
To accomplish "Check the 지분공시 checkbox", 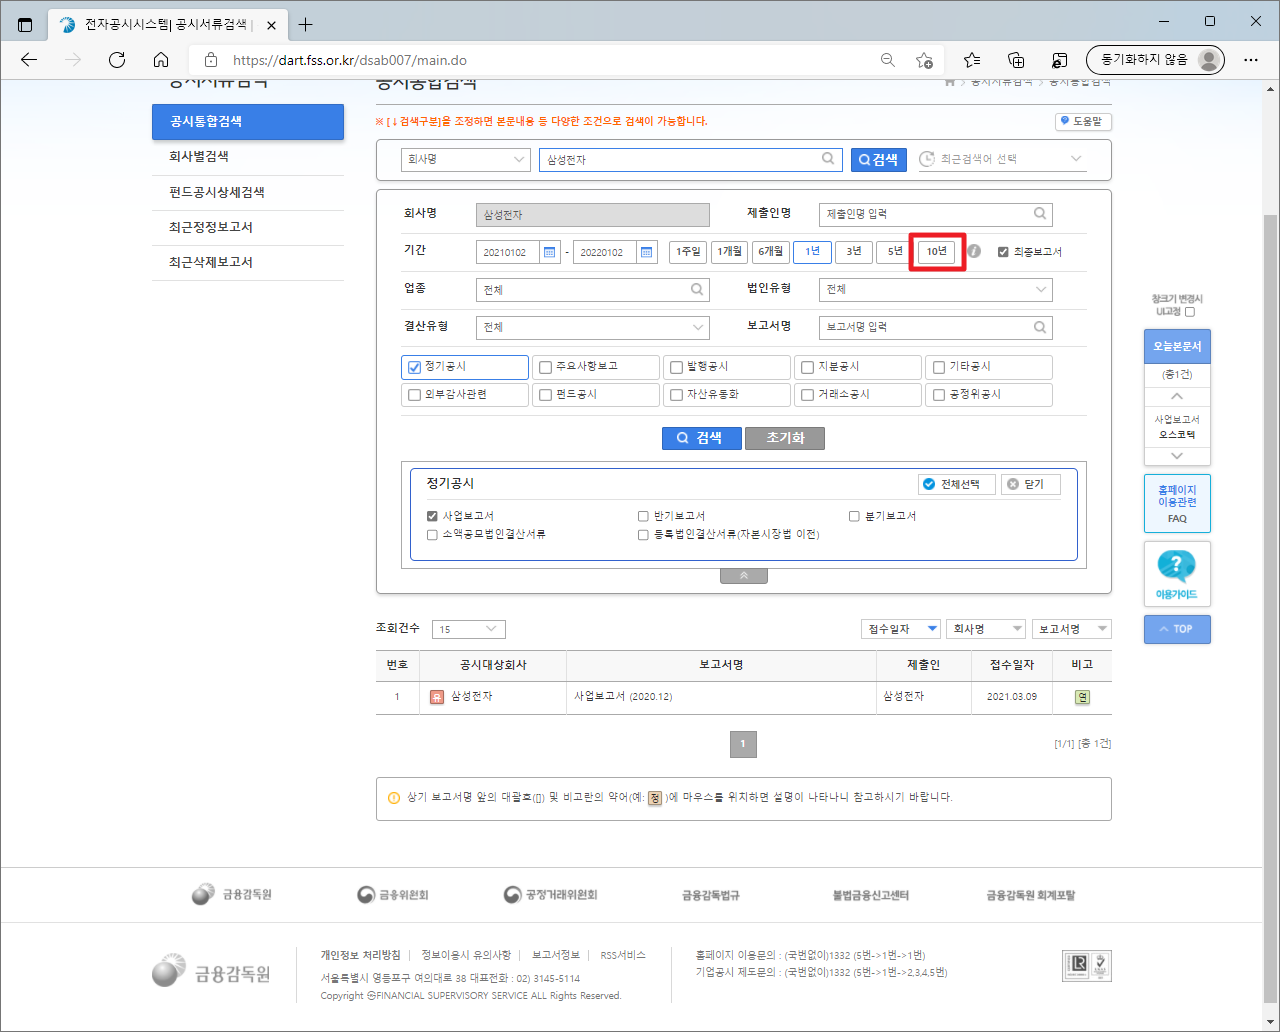I will [x=807, y=367].
